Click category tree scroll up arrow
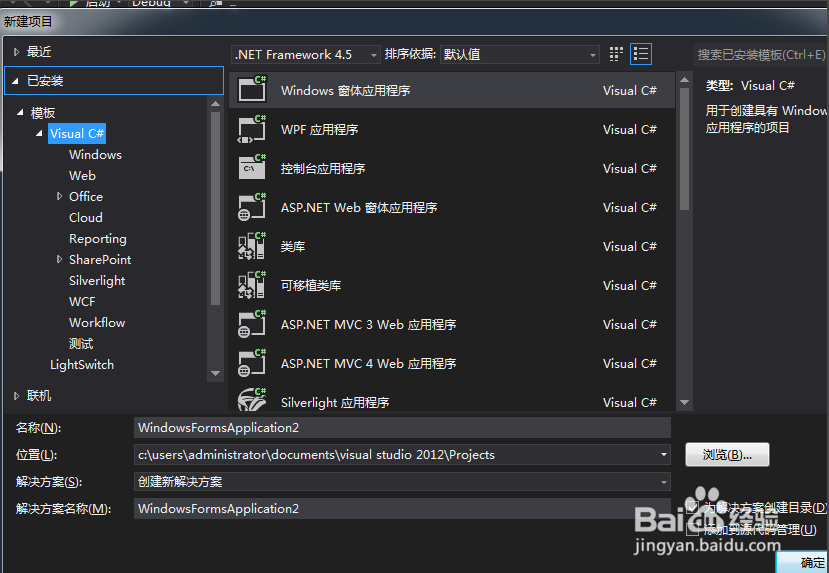This screenshot has width=829, height=573. (x=215, y=104)
